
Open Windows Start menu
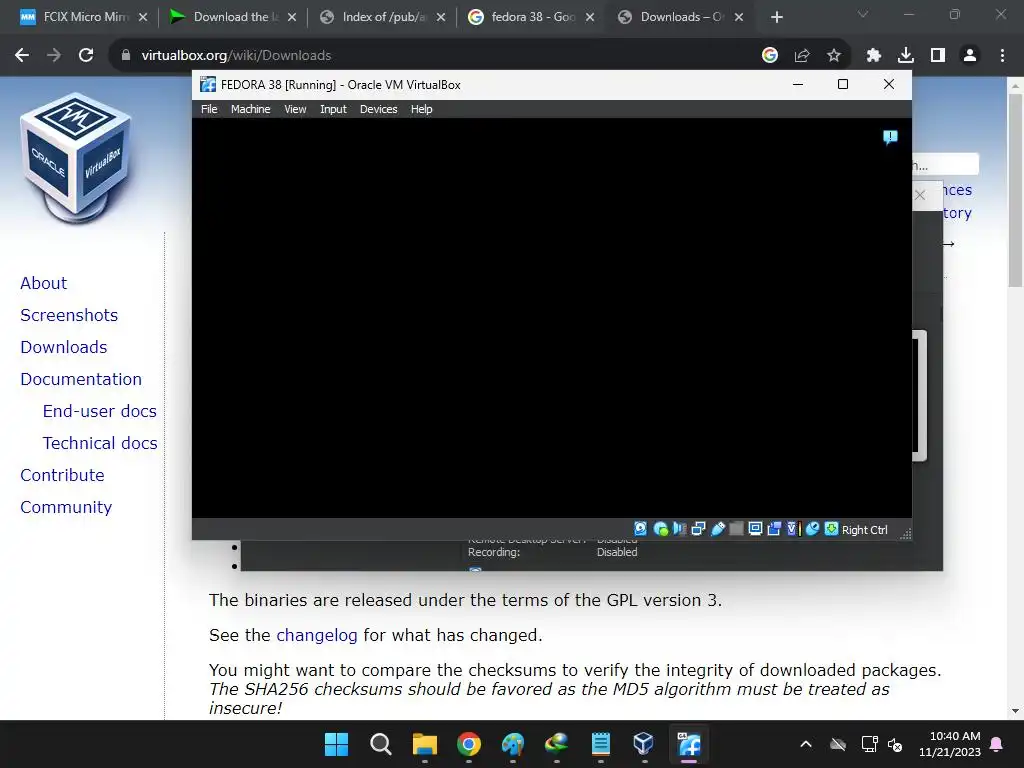(337, 744)
